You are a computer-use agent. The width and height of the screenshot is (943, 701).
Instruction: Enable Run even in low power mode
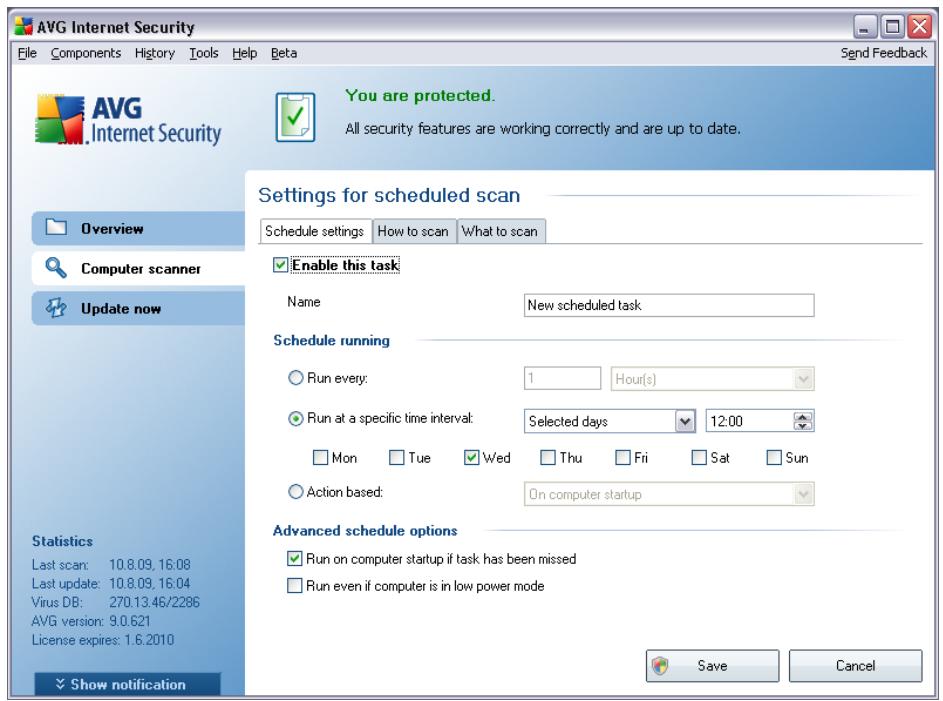(x=294, y=586)
